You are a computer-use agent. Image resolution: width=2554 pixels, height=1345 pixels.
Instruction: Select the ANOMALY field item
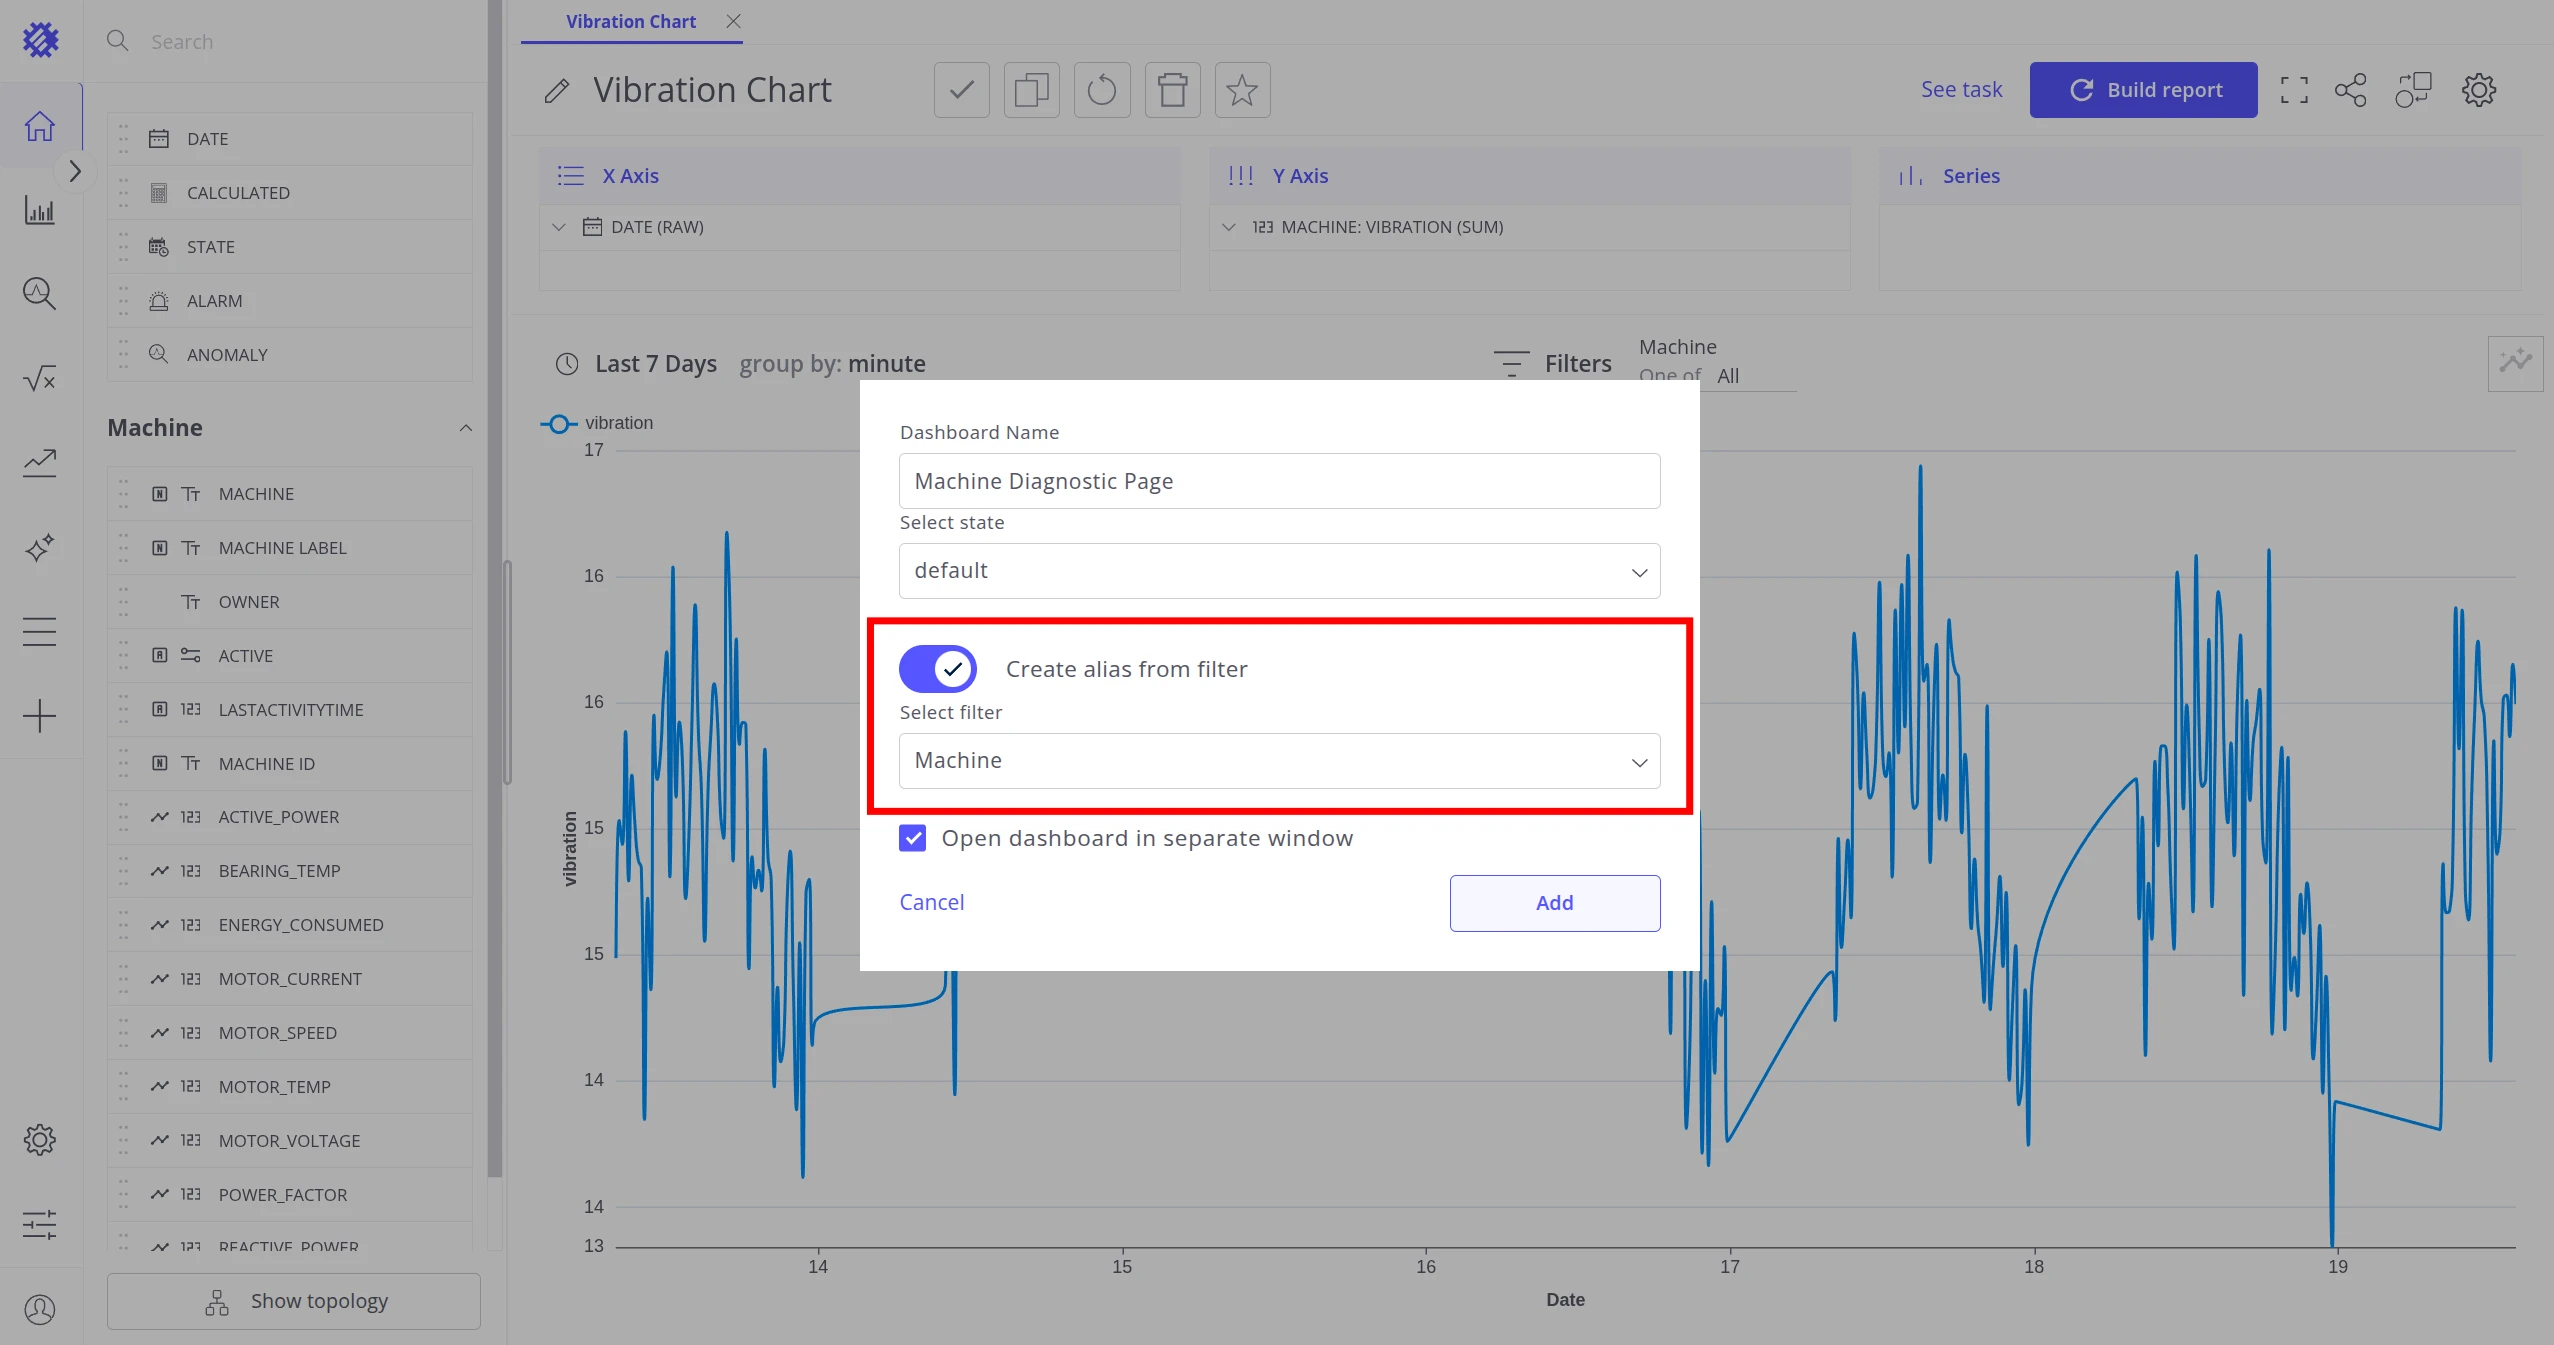(x=290, y=355)
